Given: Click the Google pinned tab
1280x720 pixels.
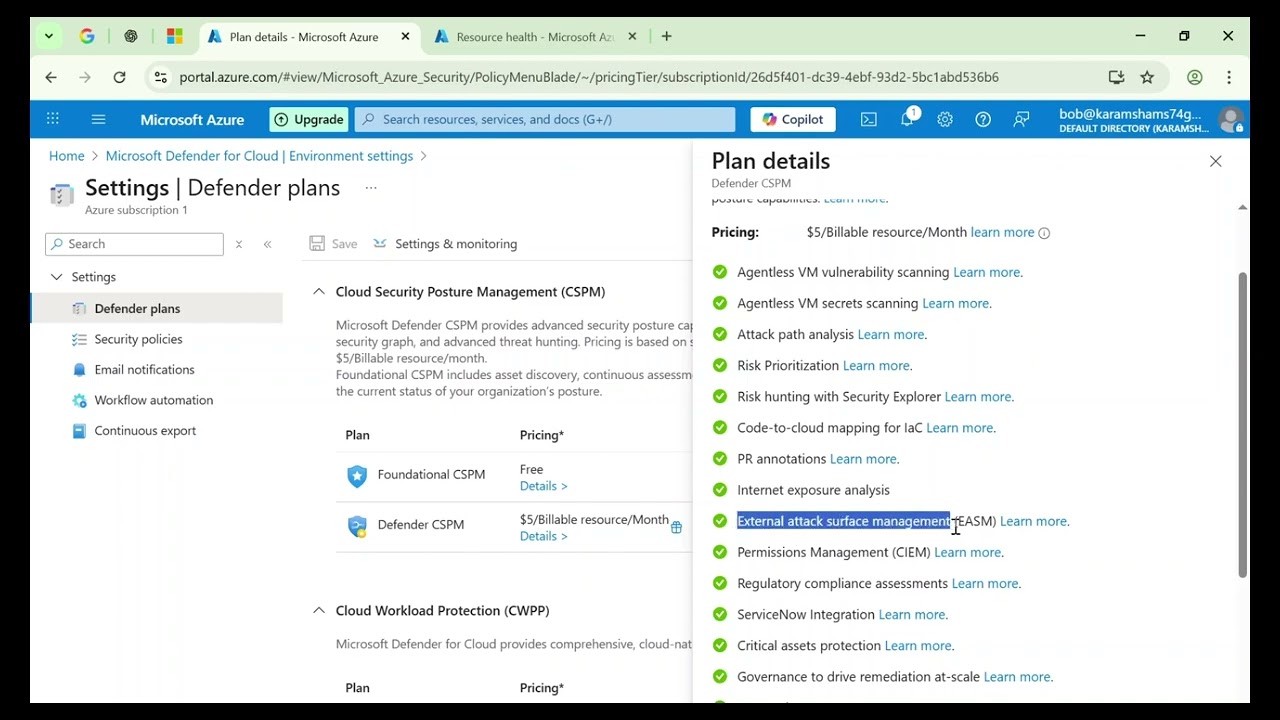Looking at the screenshot, I should pyautogui.click(x=87, y=36).
